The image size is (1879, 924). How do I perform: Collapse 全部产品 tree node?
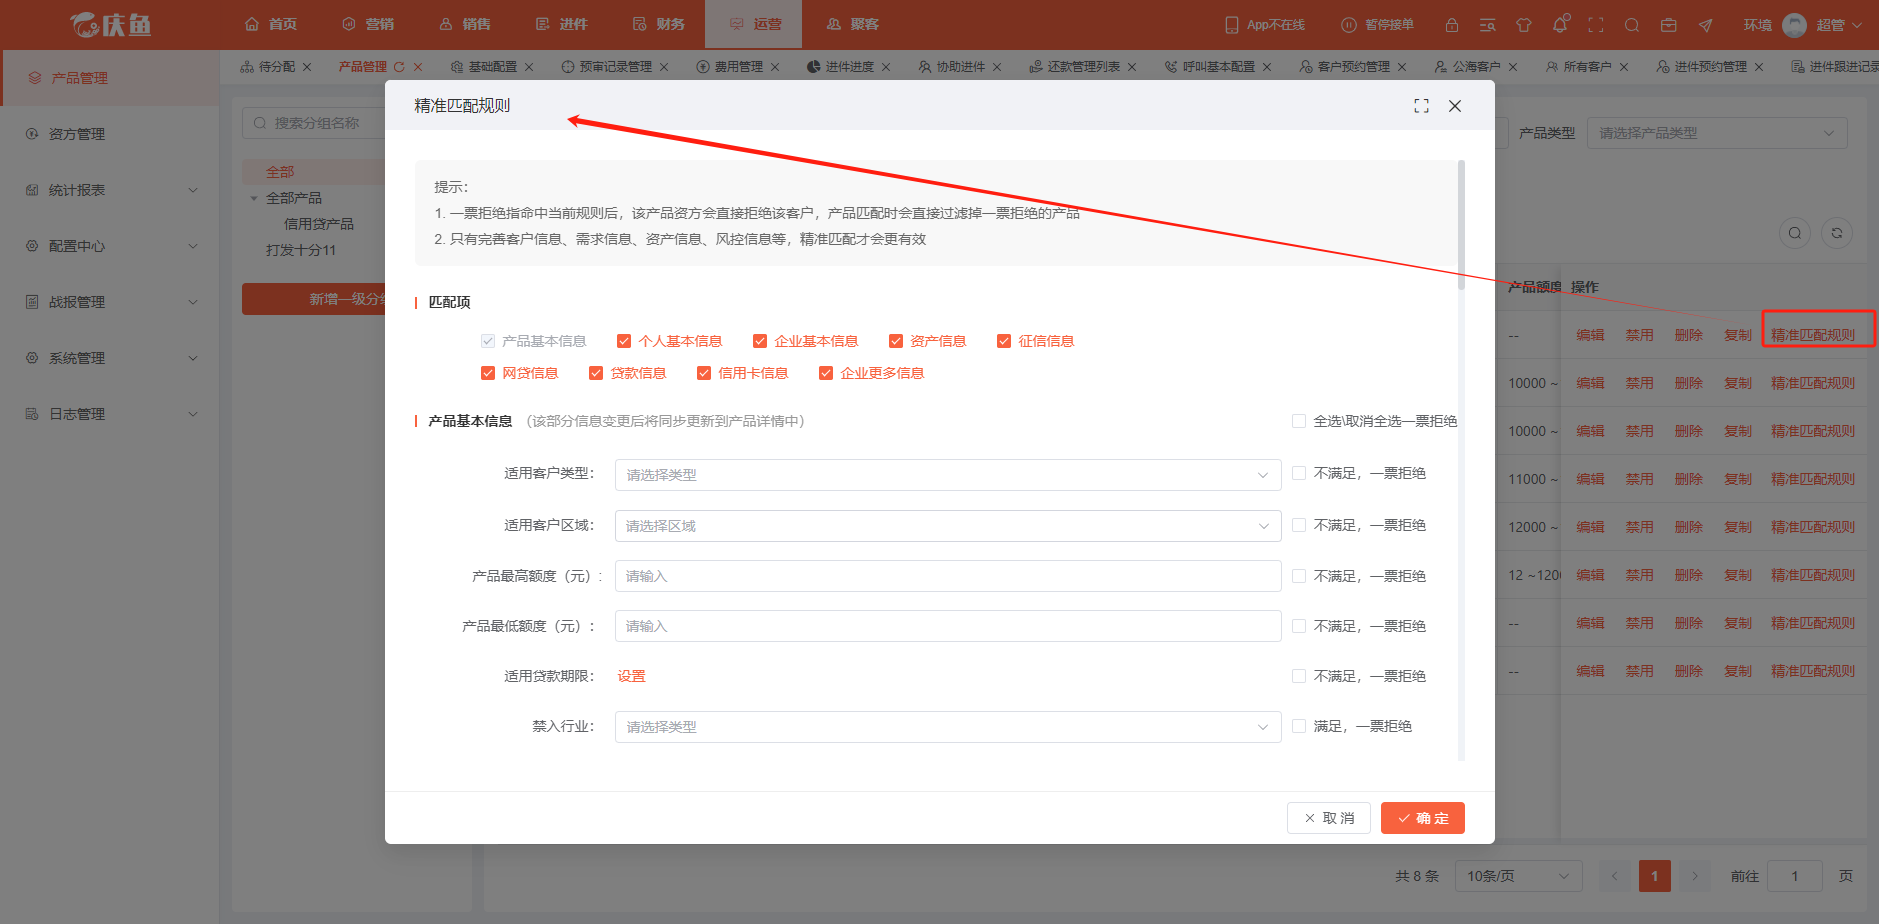pyautogui.click(x=254, y=198)
